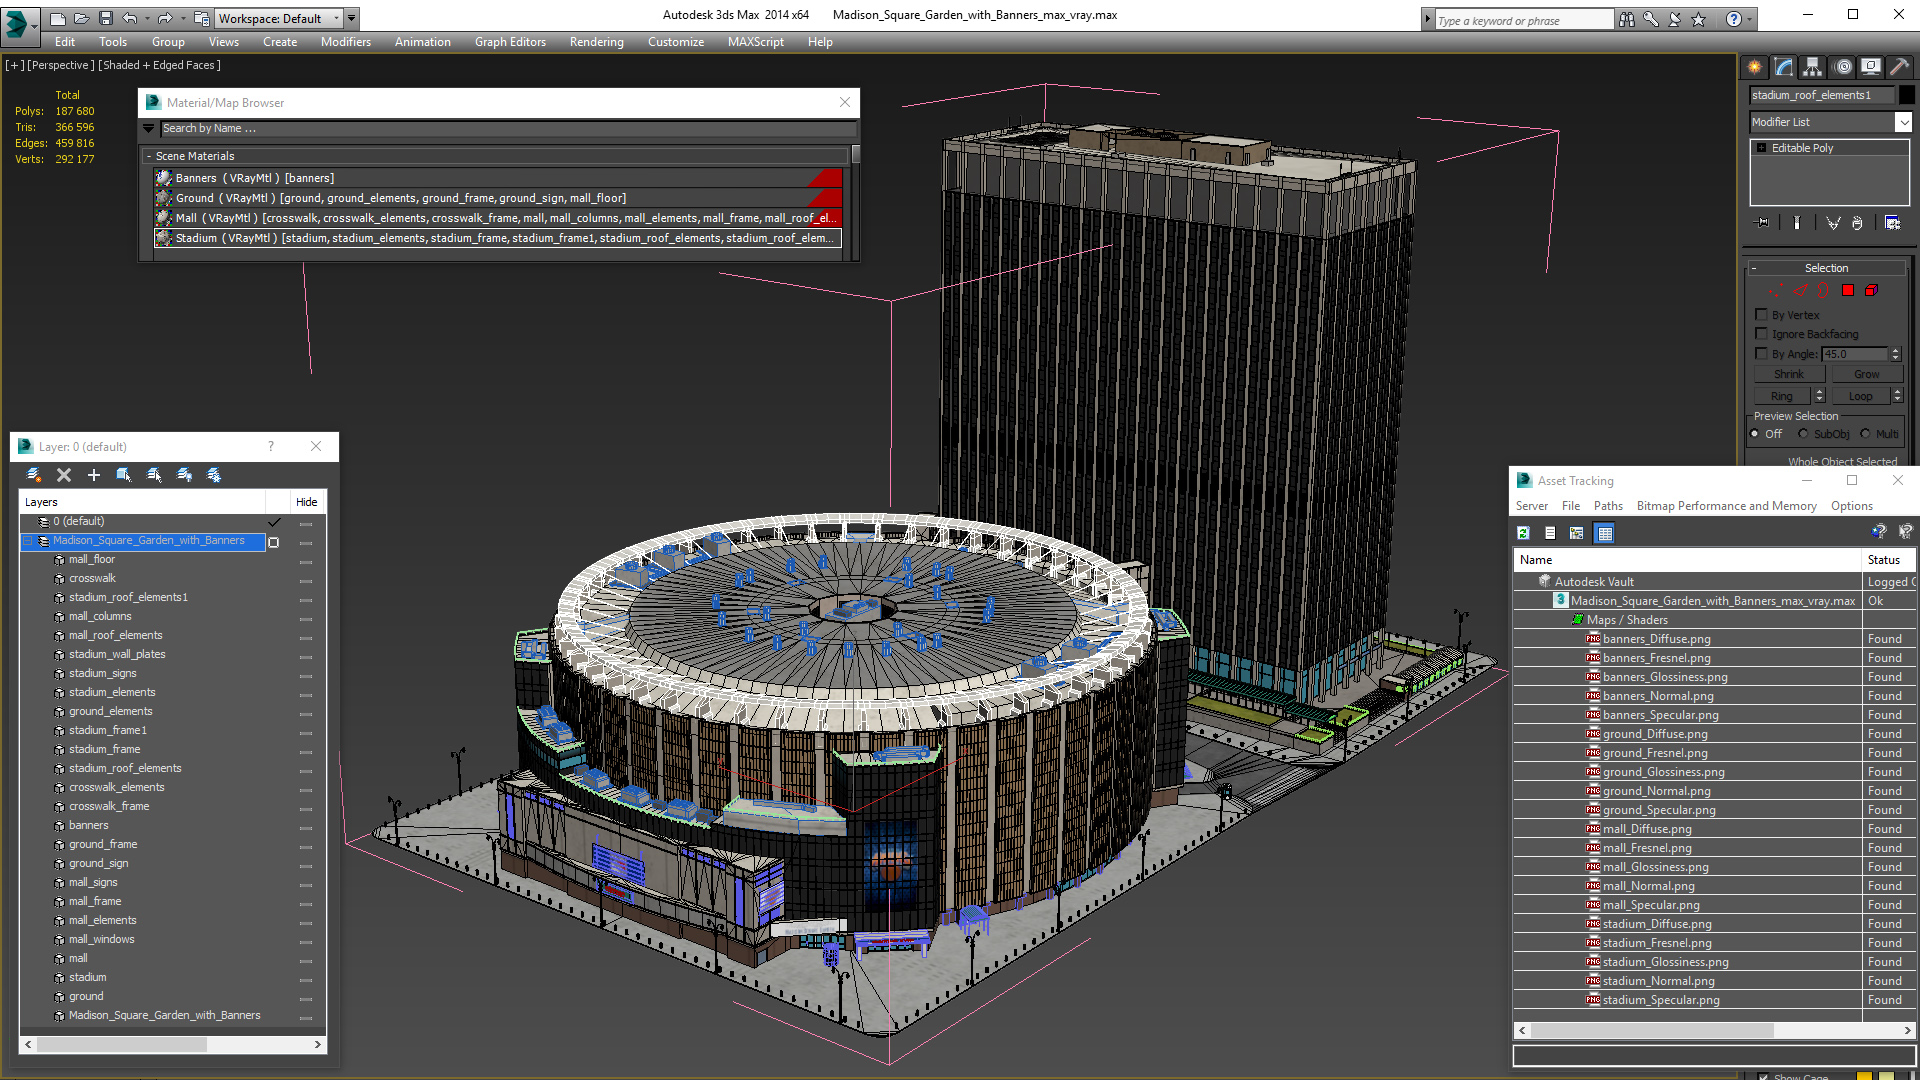The image size is (1920, 1080).
Task: Click the Redo arrow icon
Action: pyautogui.click(x=165, y=18)
